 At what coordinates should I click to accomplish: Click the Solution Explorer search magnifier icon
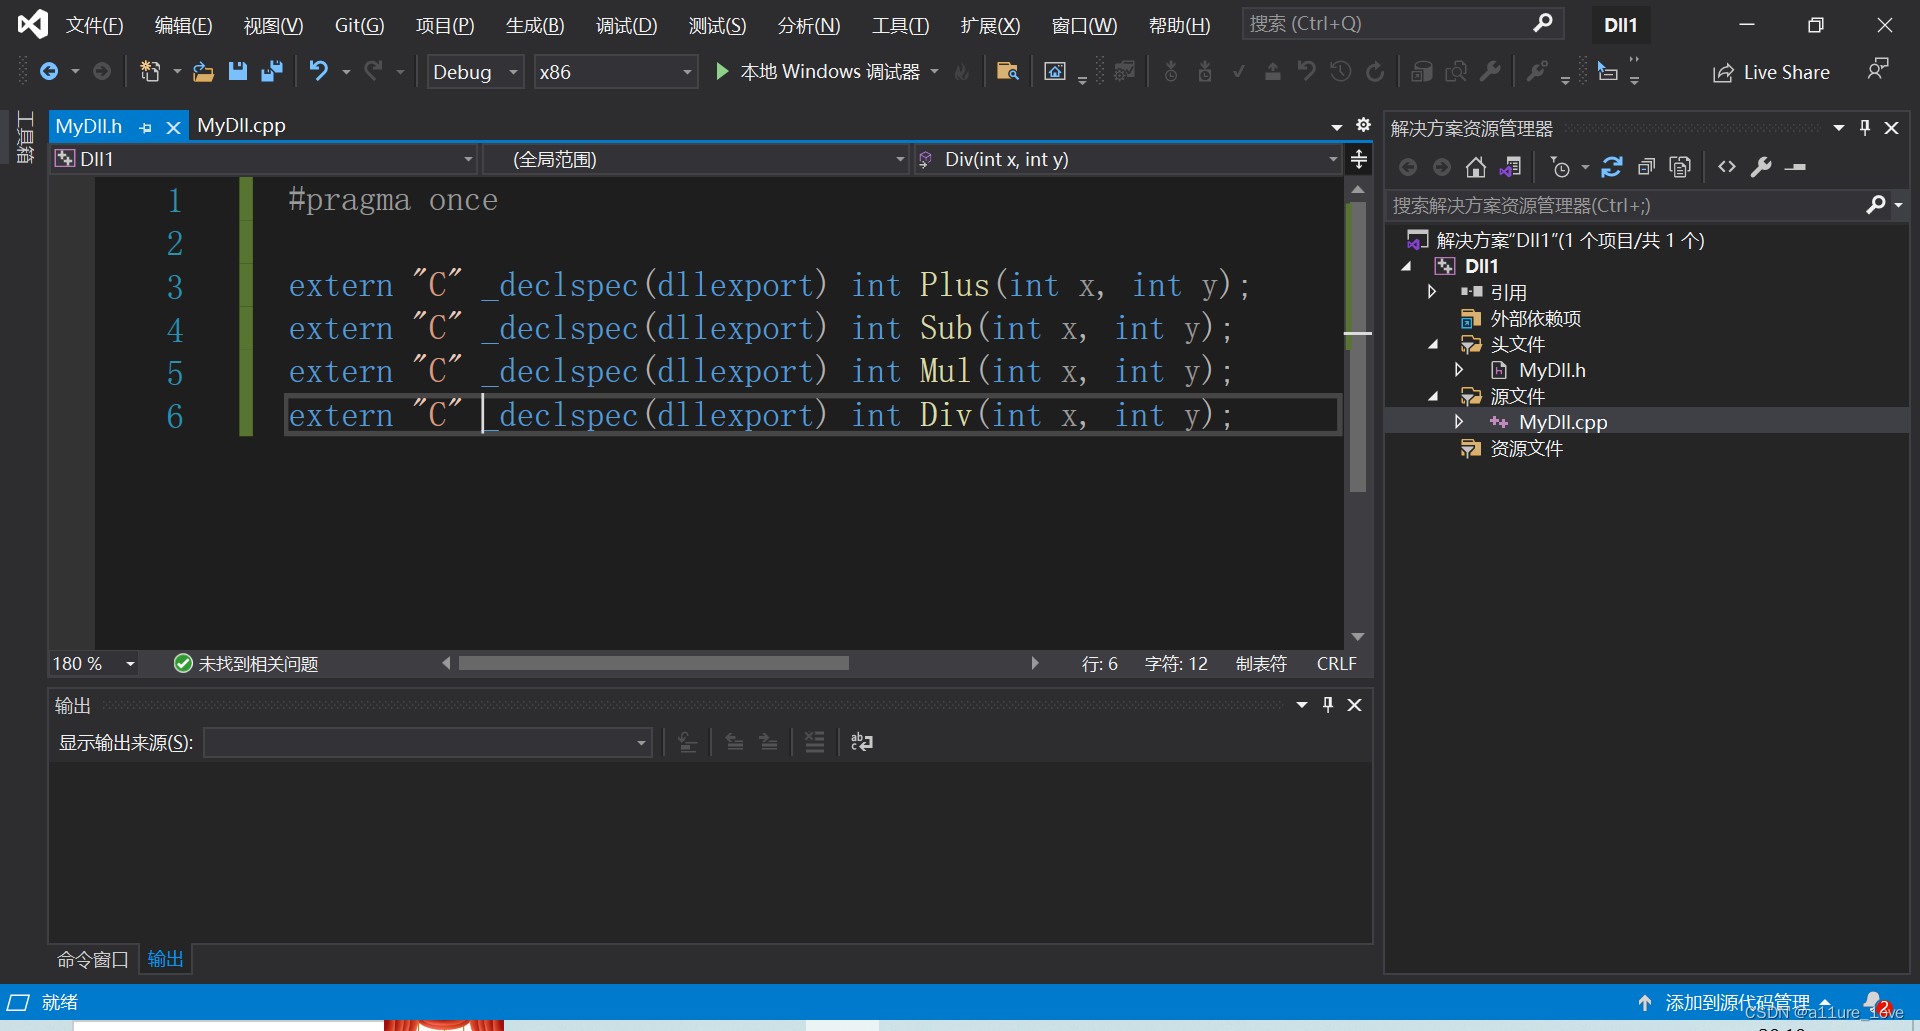1876,205
